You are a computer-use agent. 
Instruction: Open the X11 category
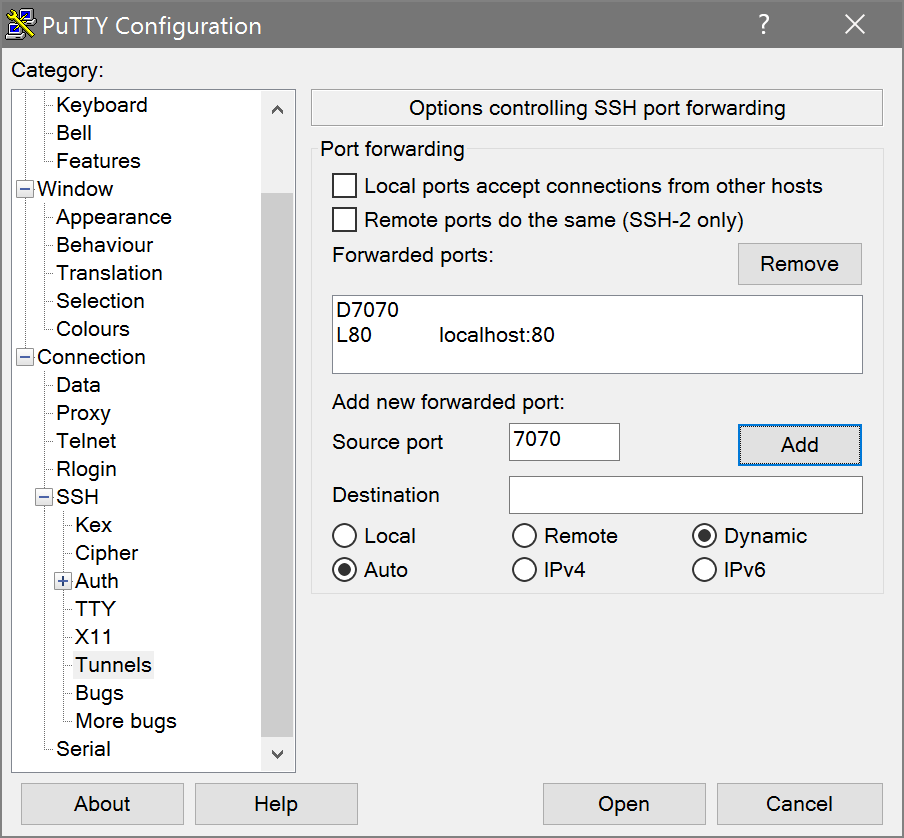click(93, 637)
